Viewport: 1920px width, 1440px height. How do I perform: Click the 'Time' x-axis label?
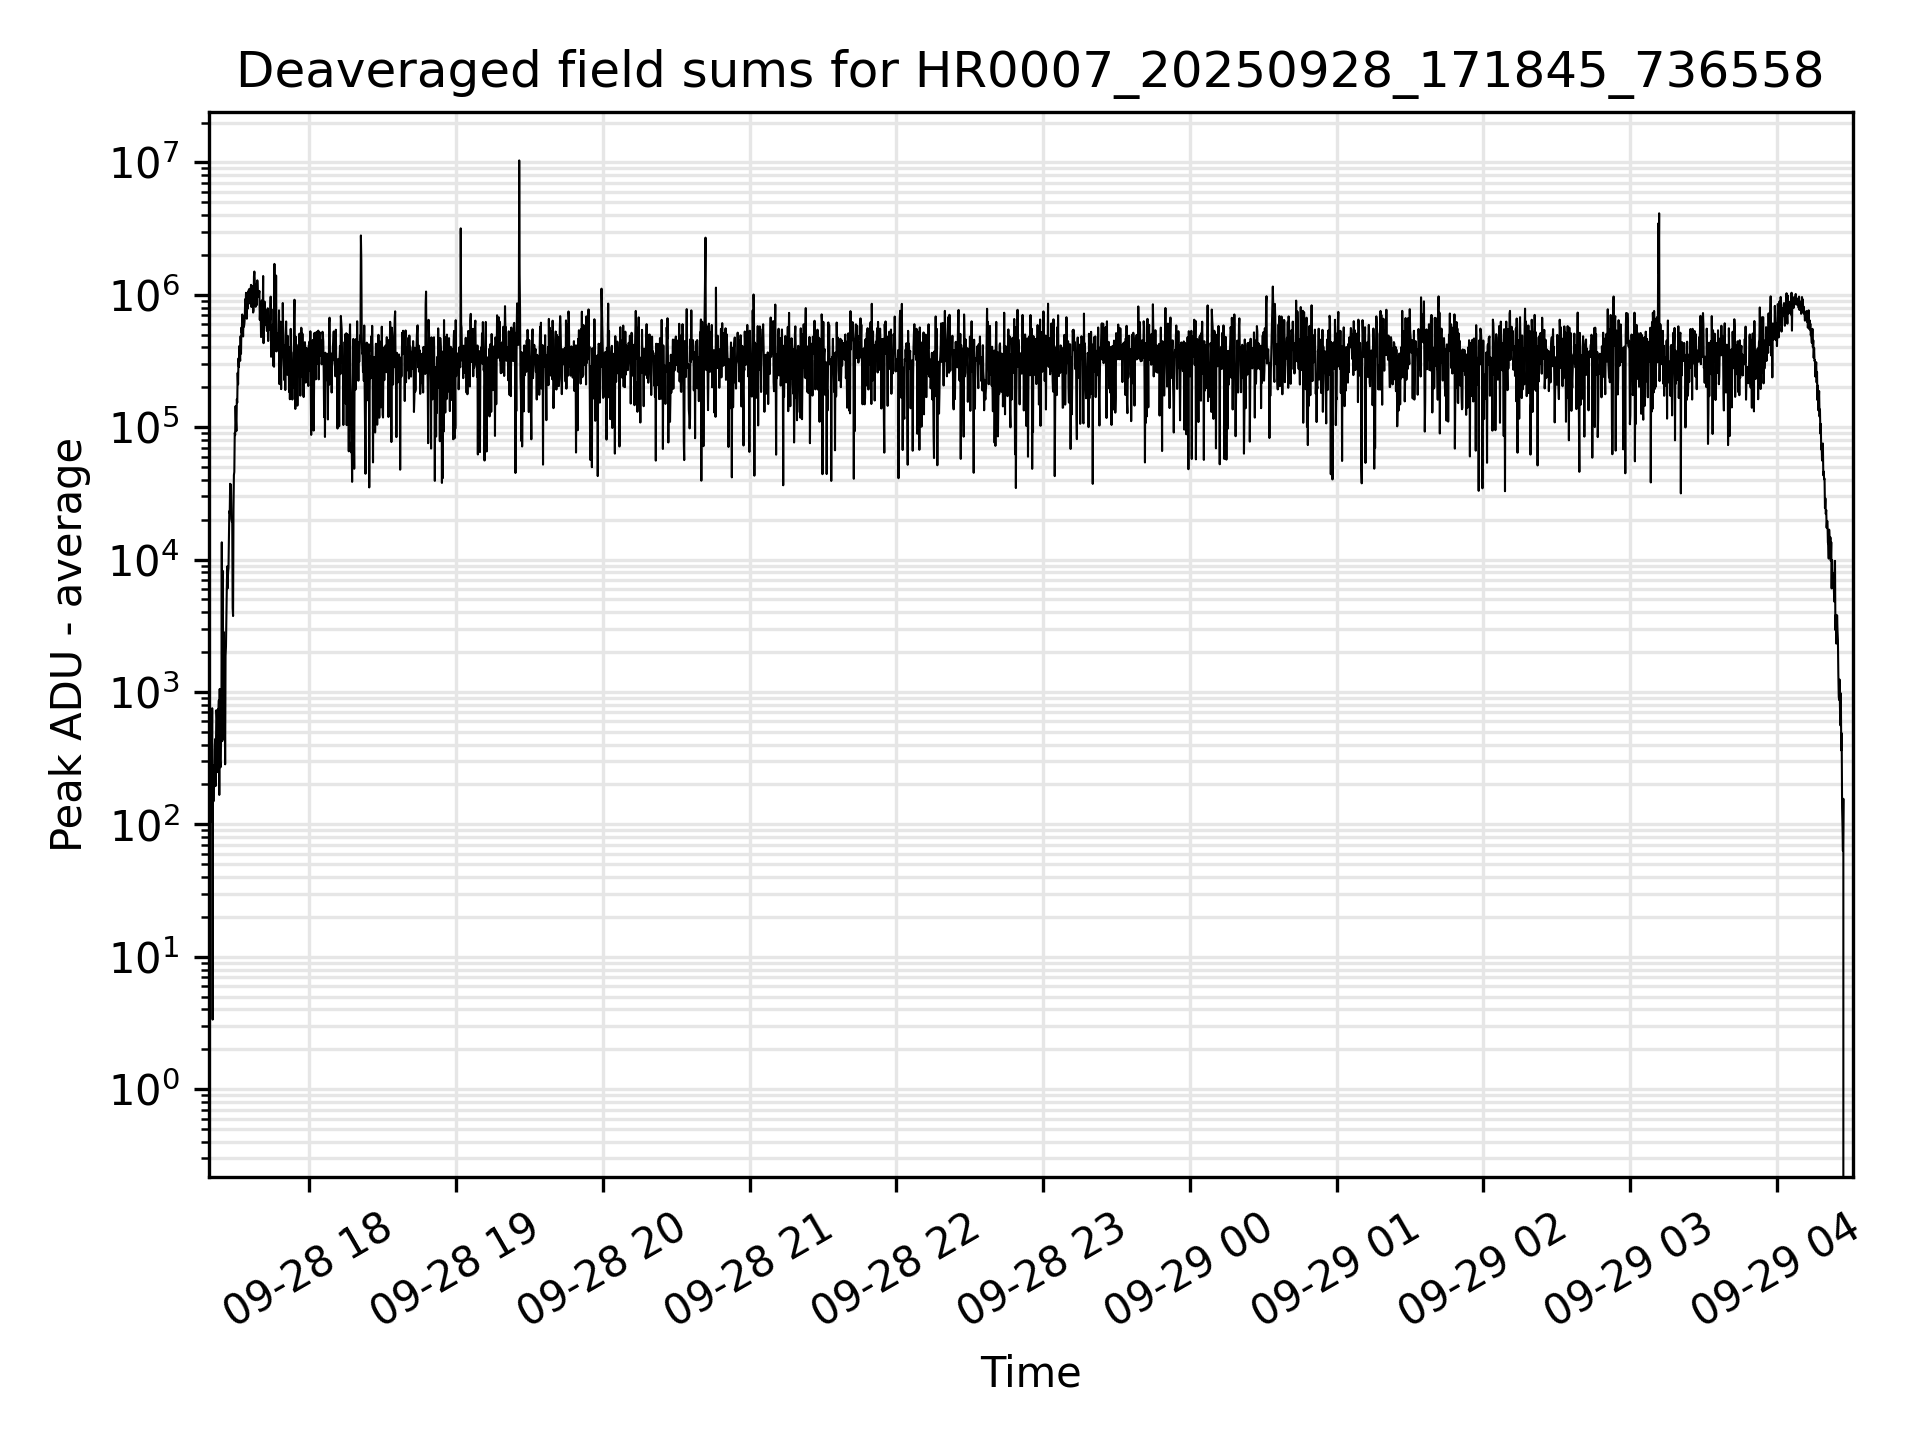(x=1030, y=1373)
